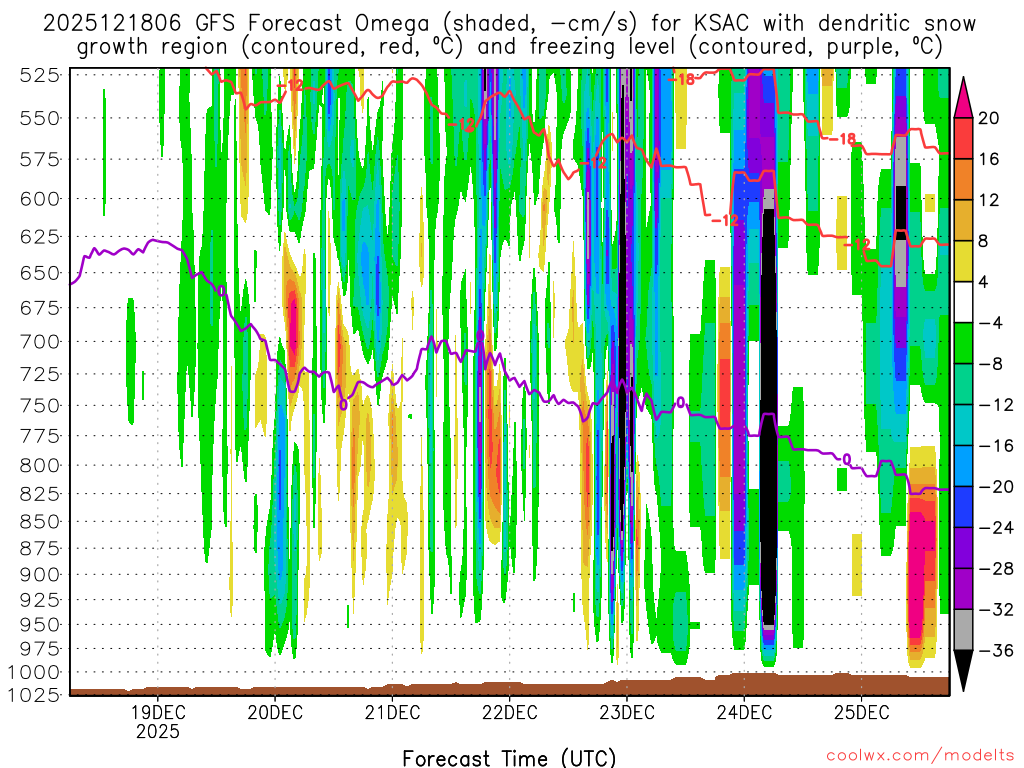Click the 650 pressure level label
Image resolution: width=1024 pixels, height=768 pixels.
(x=40, y=273)
